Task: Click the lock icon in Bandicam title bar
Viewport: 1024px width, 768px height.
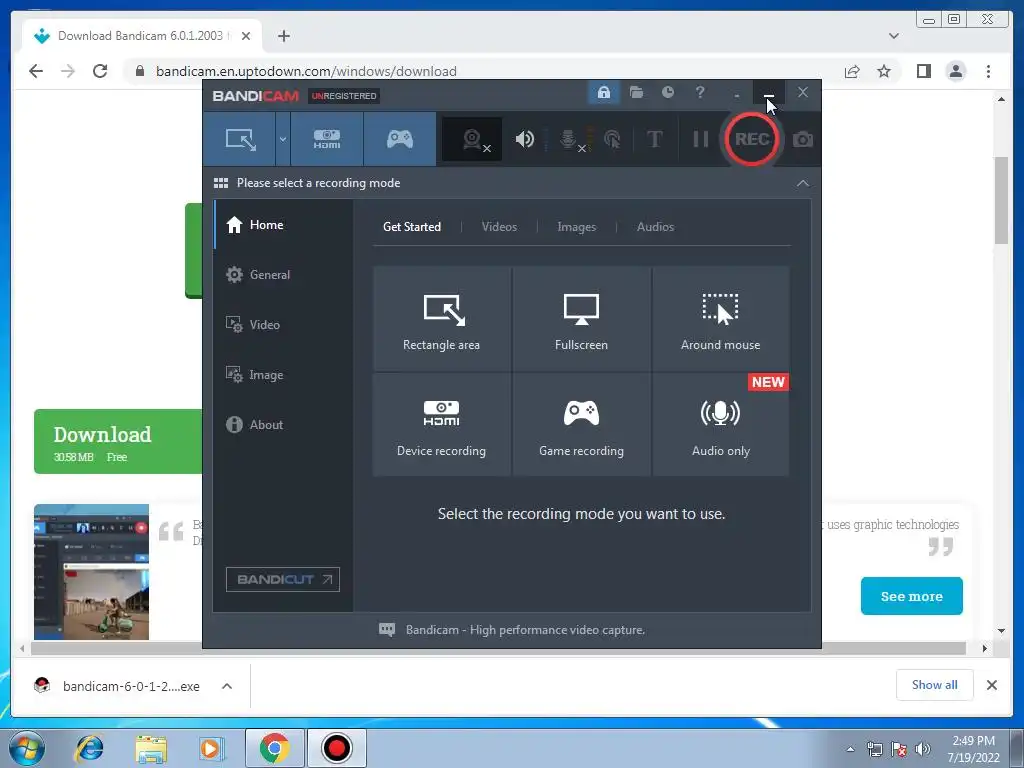Action: (603, 93)
